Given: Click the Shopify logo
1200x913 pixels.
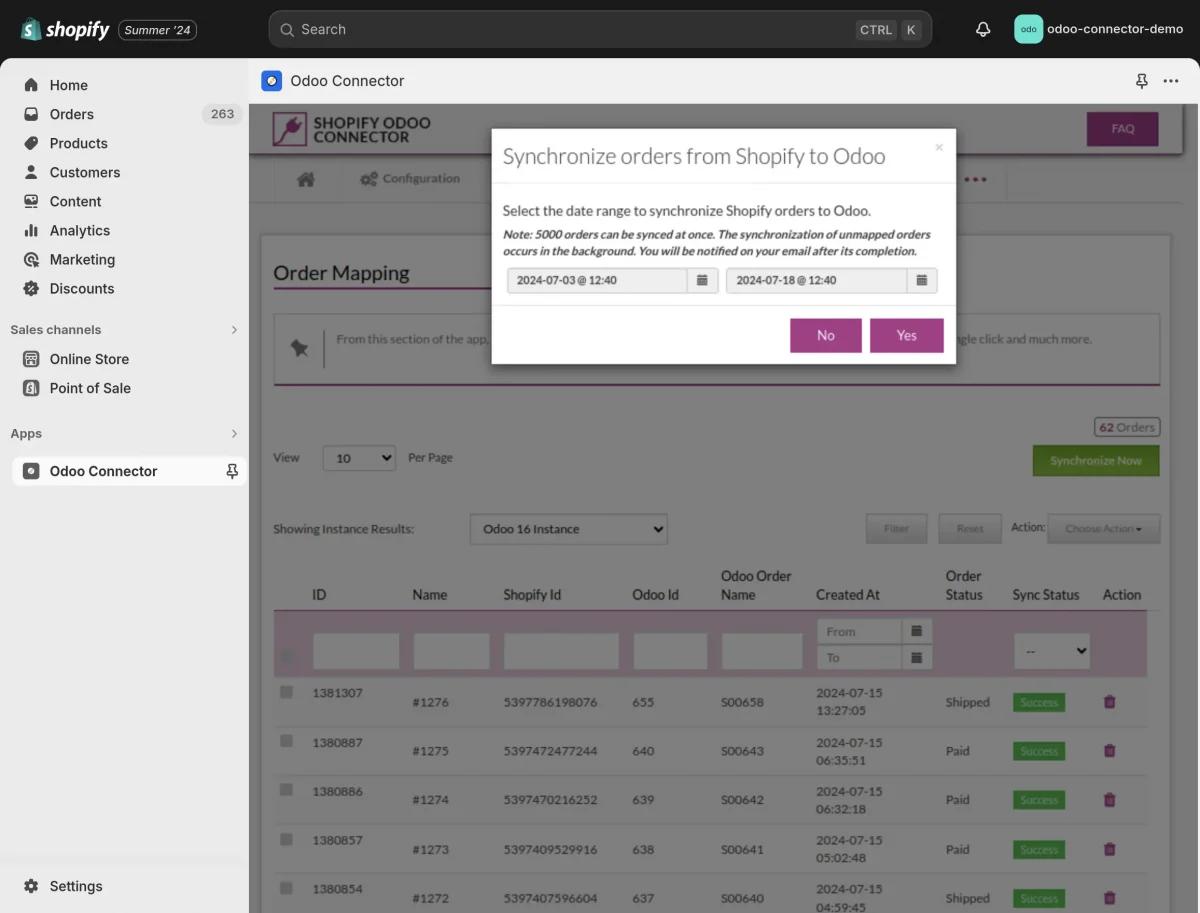Looking at the screenshot, I should point(66,29).
